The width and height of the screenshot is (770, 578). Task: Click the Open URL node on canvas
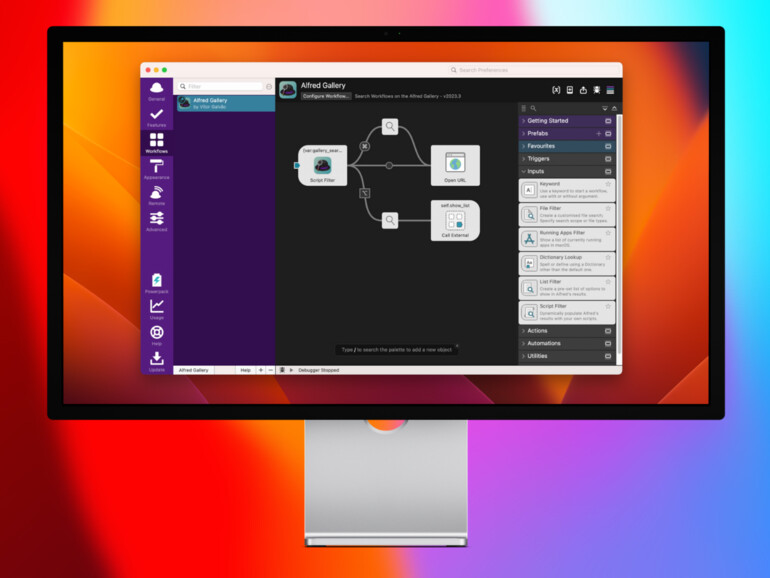tap(455, 165)
